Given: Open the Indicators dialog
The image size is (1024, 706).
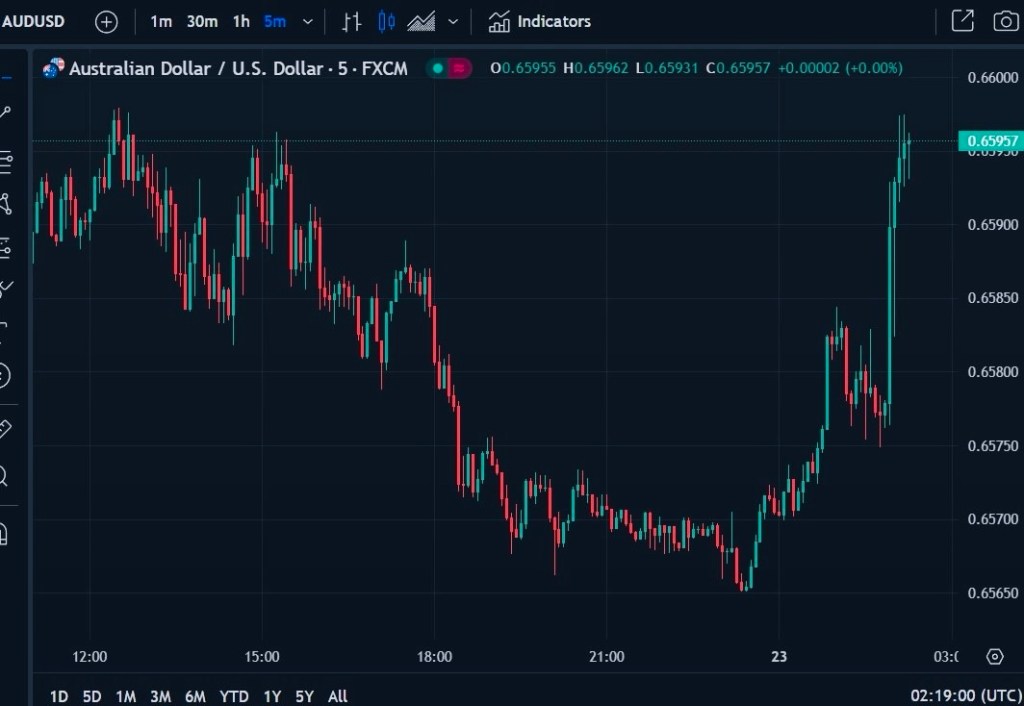Looking at the screenshot, I should (x=540, y=21).
